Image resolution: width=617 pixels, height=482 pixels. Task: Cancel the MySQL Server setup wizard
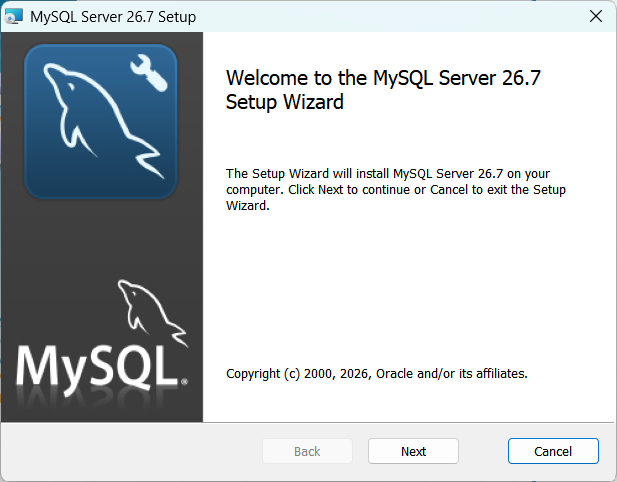[x=553, y=451]
